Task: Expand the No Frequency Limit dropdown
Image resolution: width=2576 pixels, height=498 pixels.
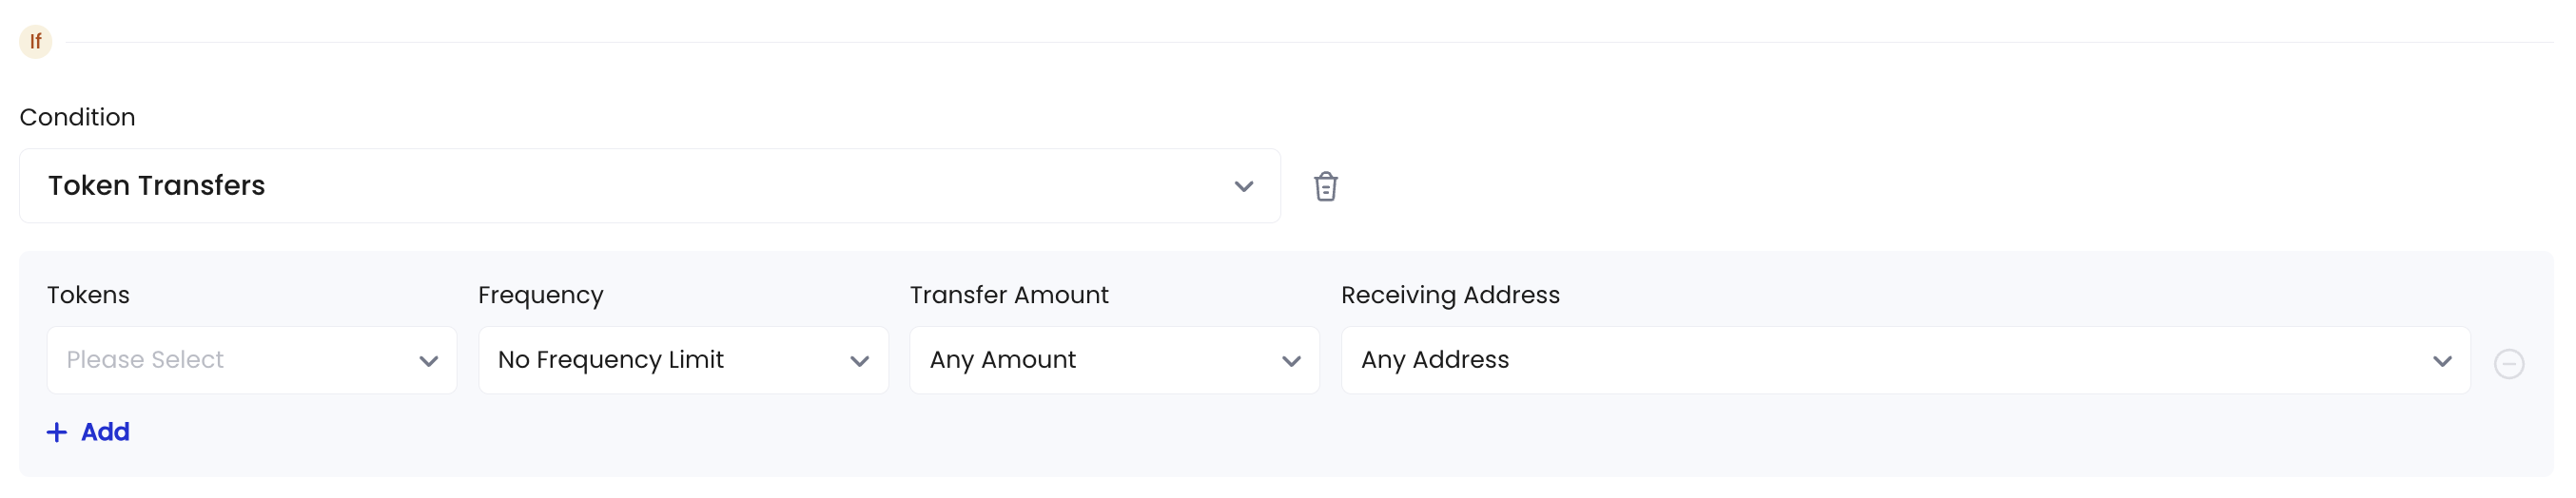Action: tap(683, 360)
